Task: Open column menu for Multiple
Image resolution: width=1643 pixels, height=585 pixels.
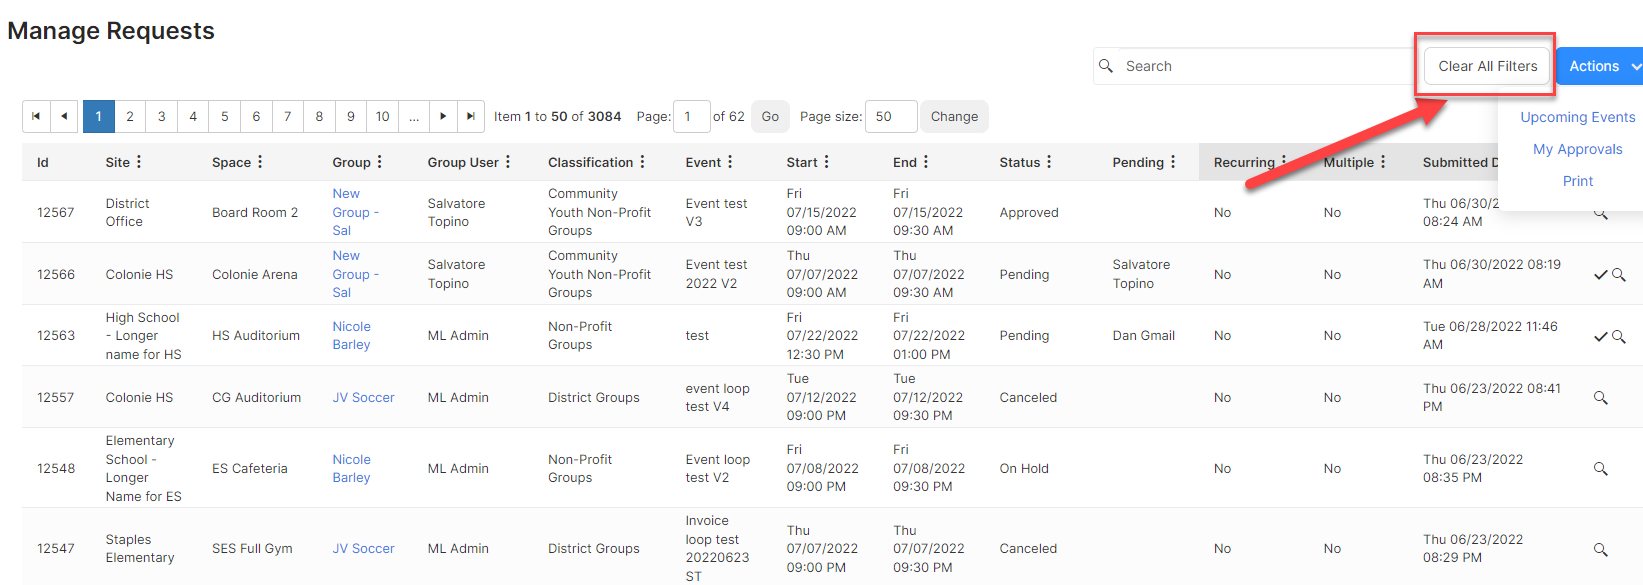Action: (1383, 162)
